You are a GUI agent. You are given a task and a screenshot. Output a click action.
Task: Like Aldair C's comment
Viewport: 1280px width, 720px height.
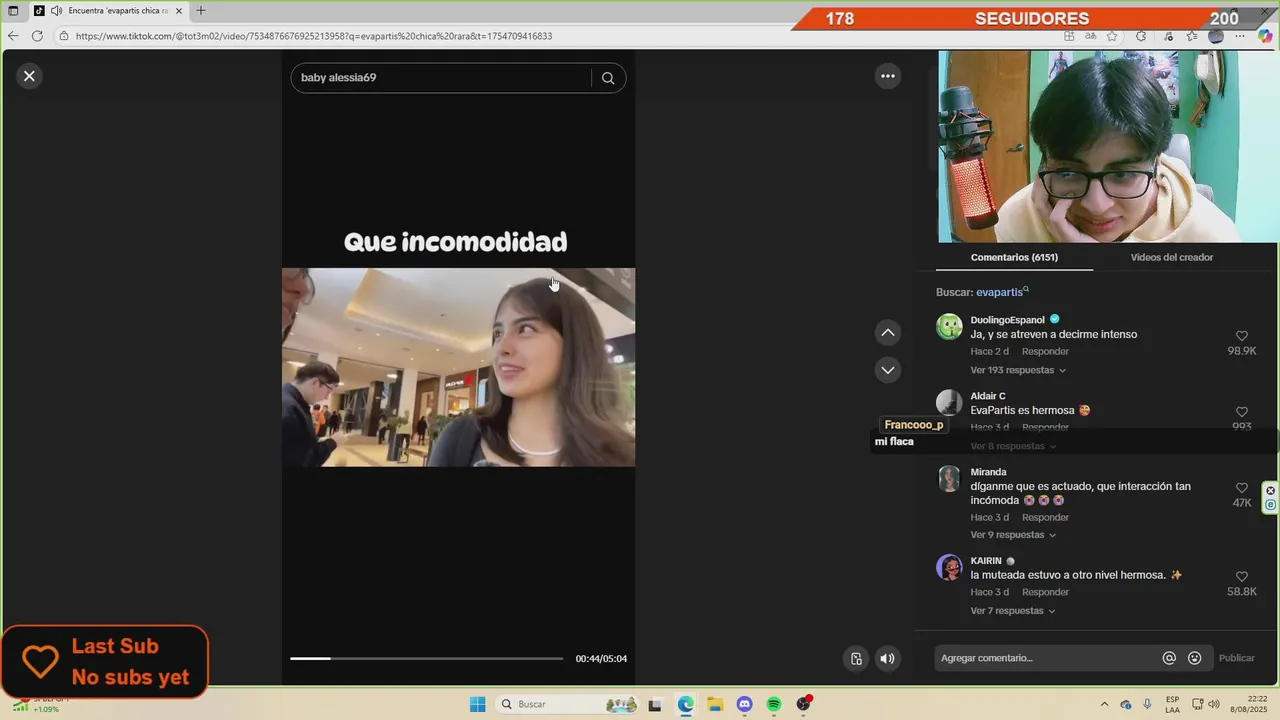(x=1242, y=412)
